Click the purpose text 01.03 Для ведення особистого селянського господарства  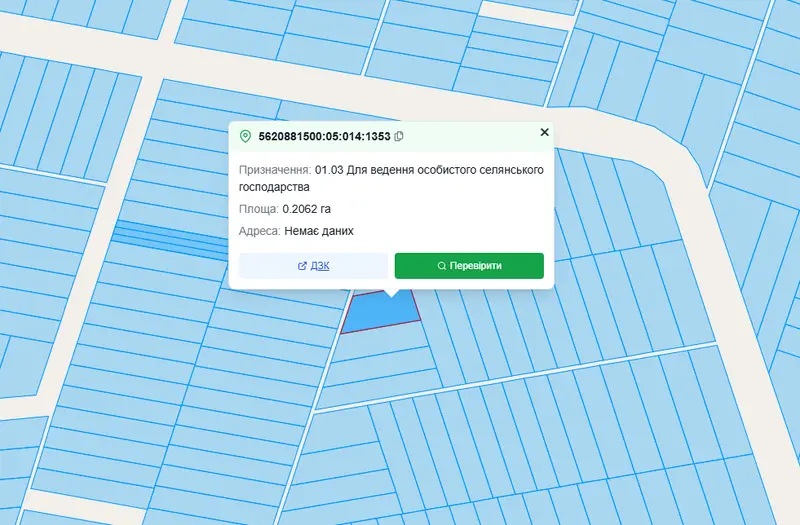point(391,178)
